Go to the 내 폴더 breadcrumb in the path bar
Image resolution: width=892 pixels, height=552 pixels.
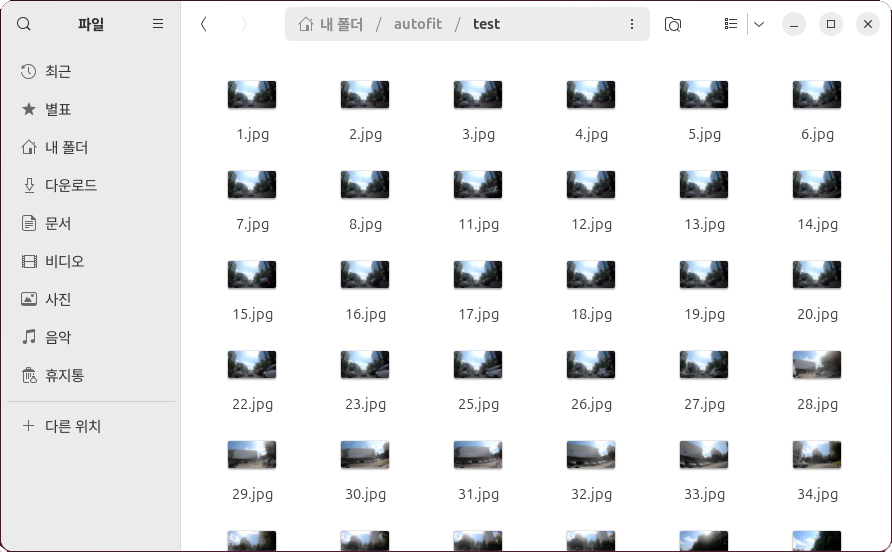(x=331, y=24)
